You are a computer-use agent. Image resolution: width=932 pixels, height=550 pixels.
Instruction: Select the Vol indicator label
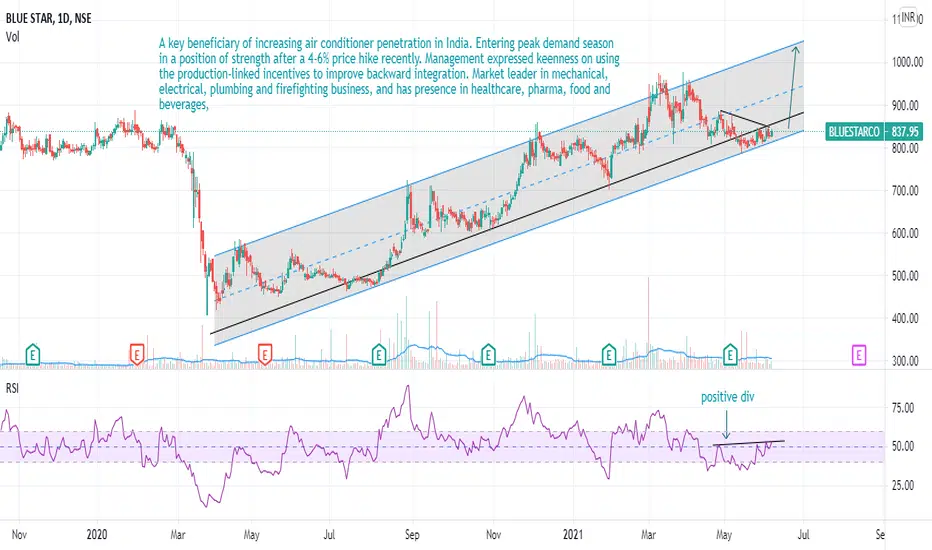tap(12, 37)
